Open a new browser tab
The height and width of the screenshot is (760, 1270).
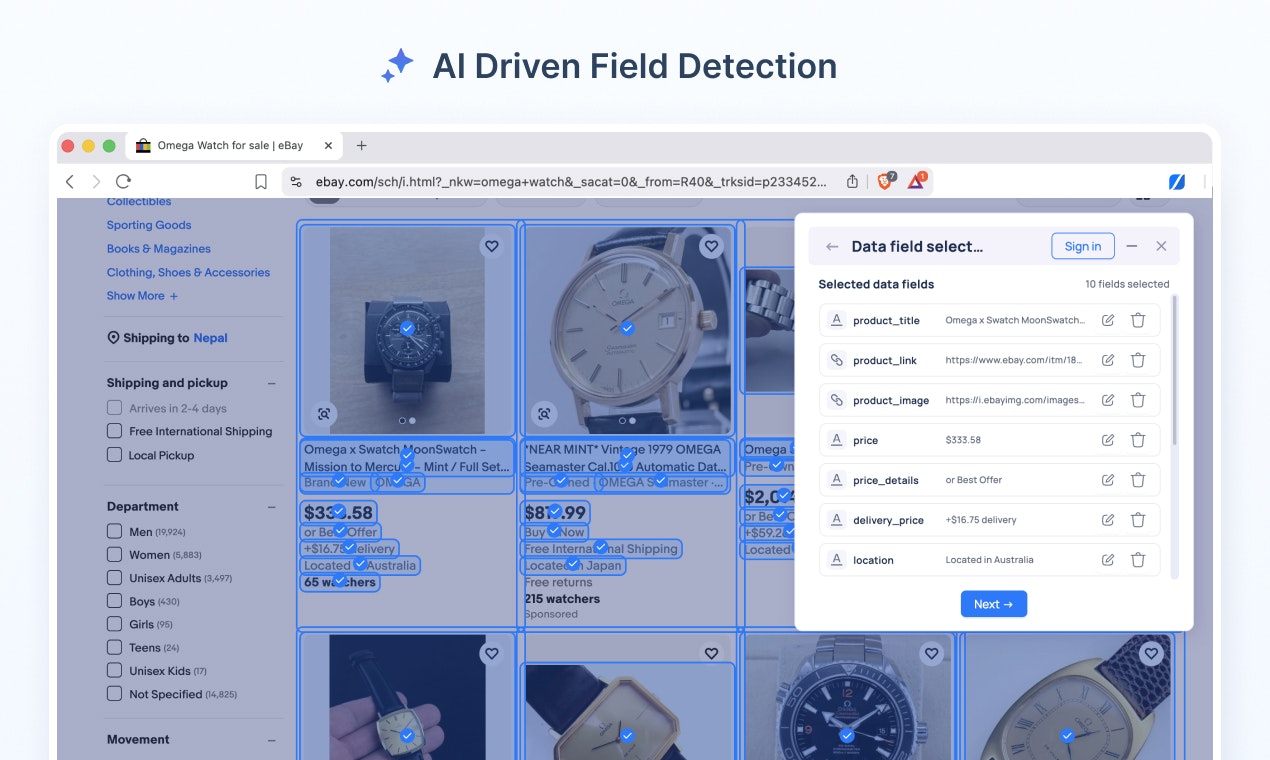coord(362,145)
